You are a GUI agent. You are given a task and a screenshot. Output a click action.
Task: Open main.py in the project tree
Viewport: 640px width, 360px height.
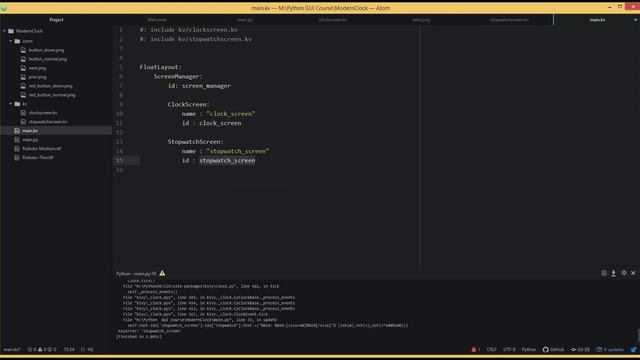(x=30, y=140)
